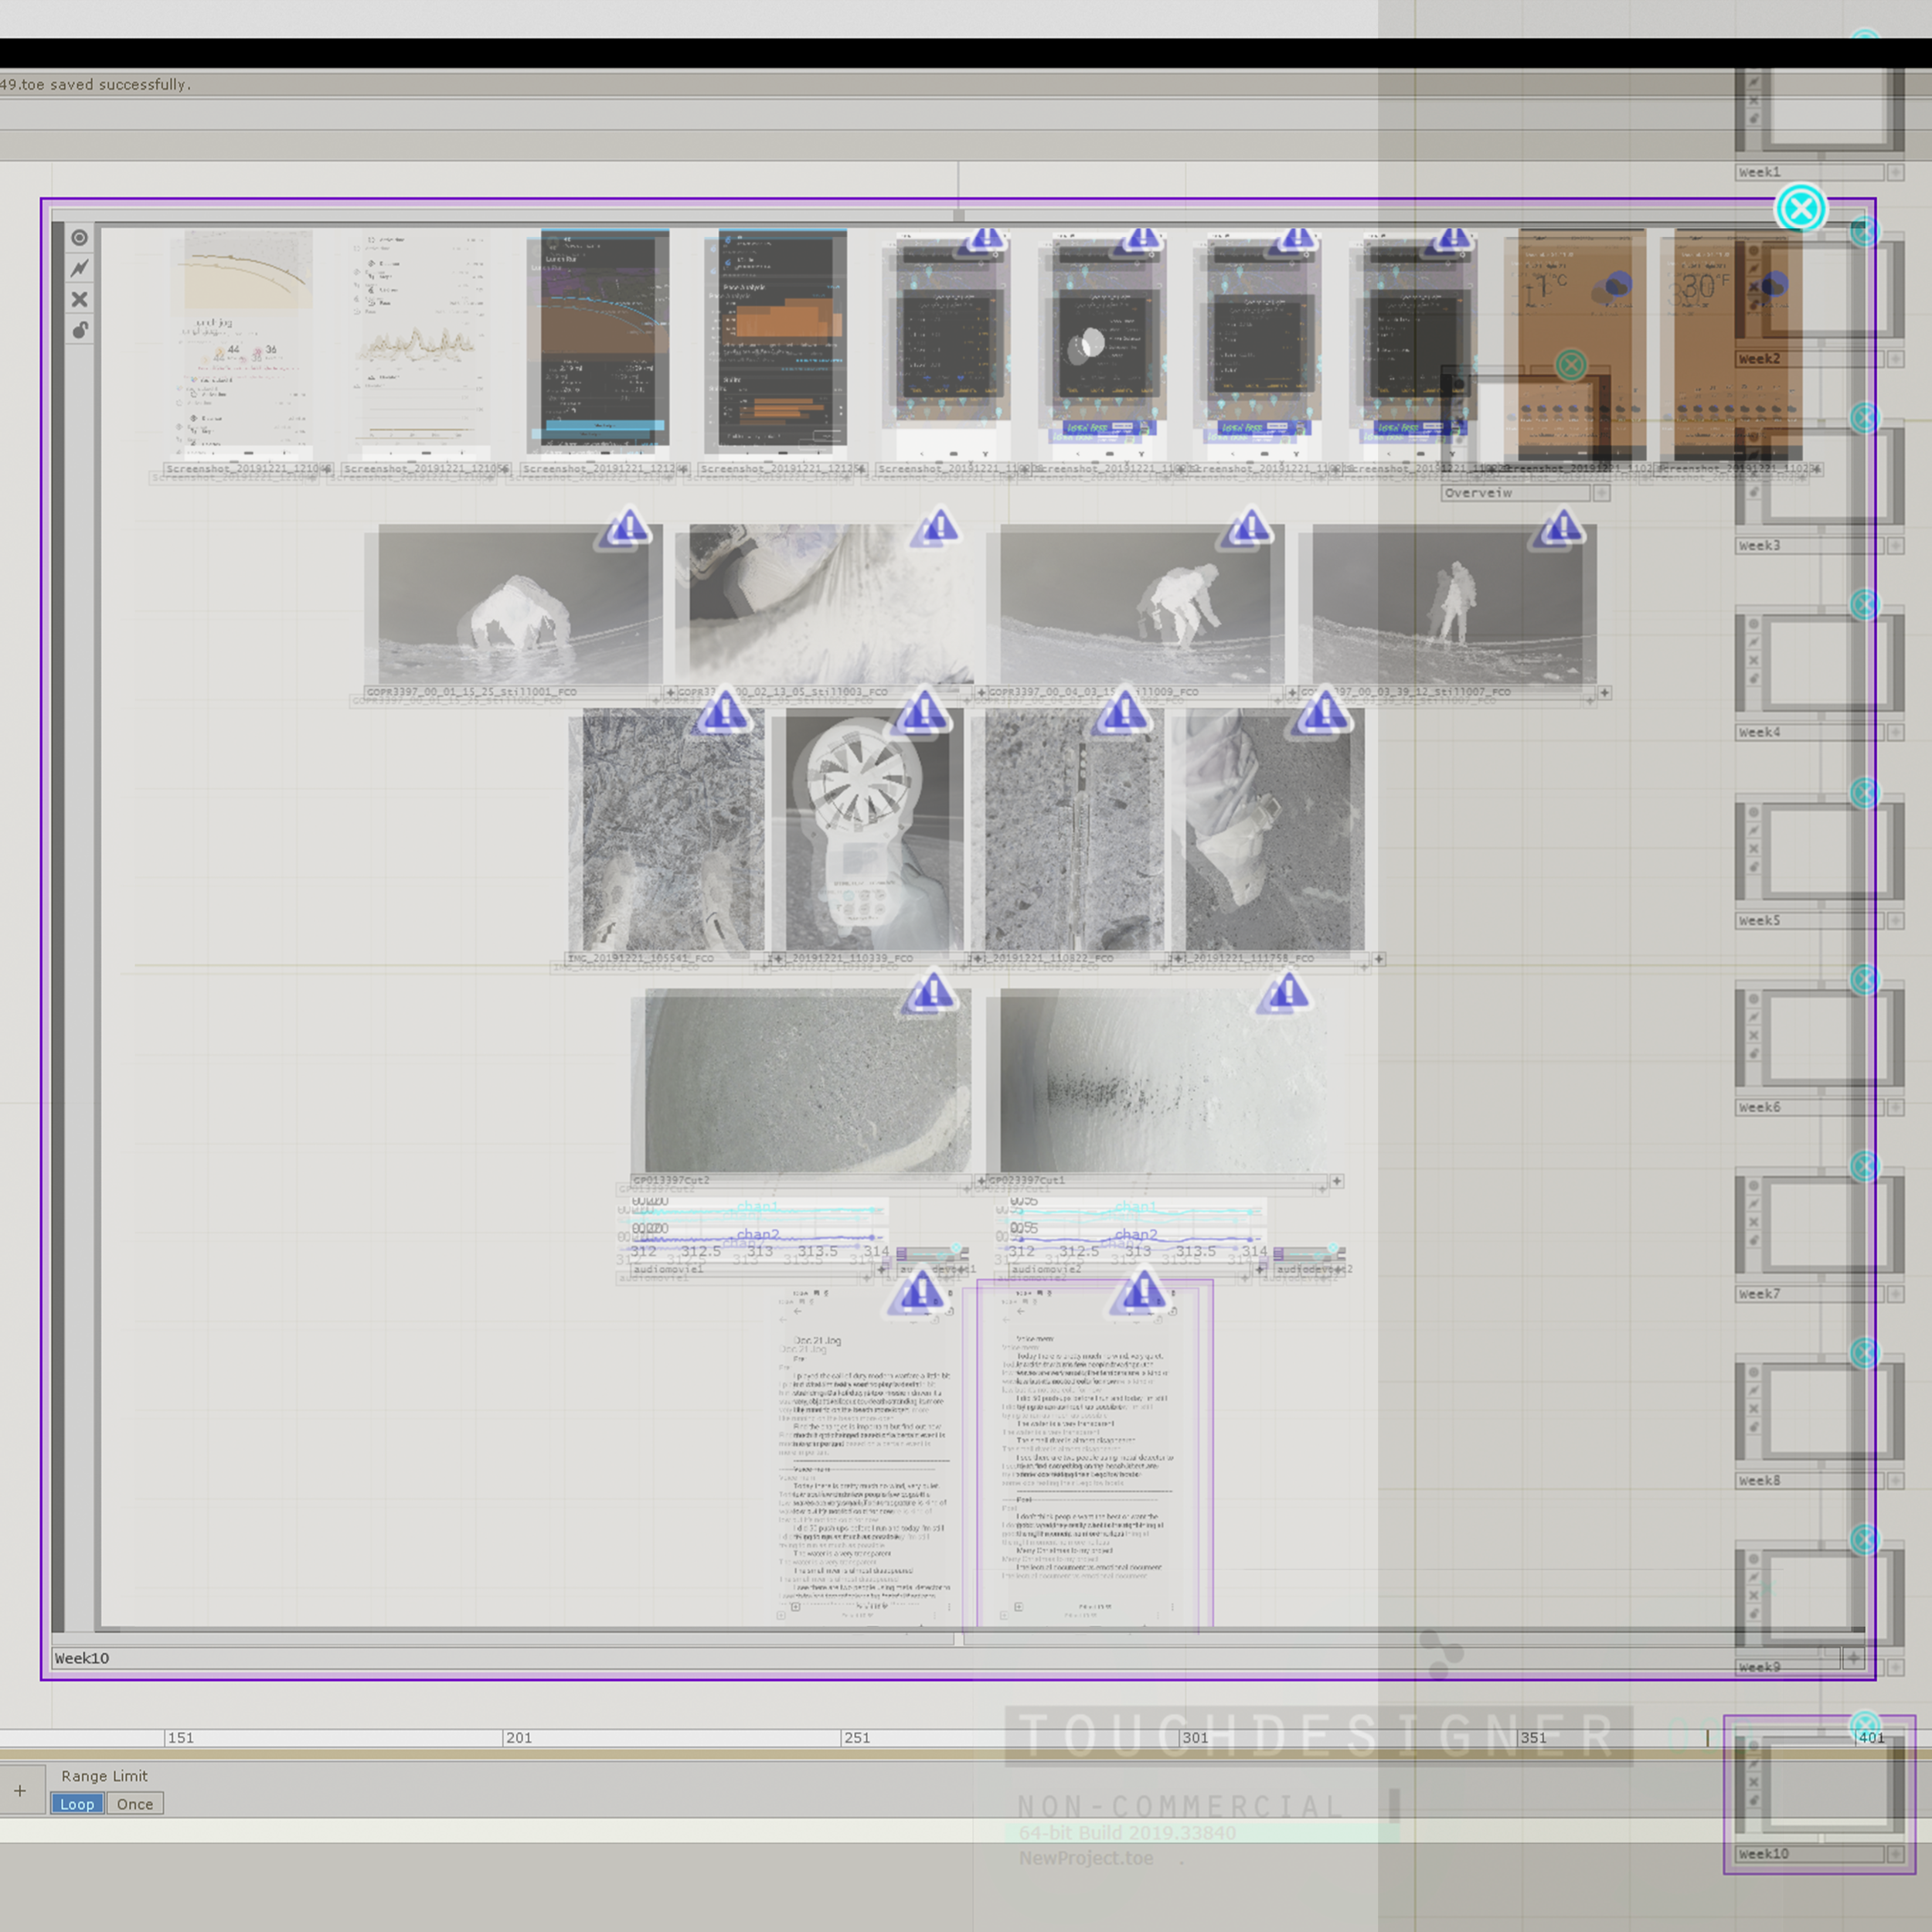Click warning icon on GOPR3397 Still1003 node

coord(938,526)
